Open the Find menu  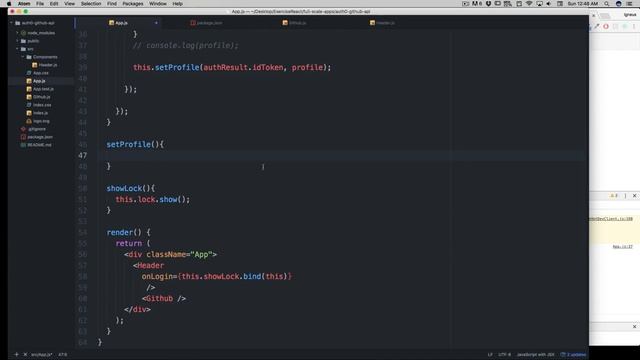112,4
